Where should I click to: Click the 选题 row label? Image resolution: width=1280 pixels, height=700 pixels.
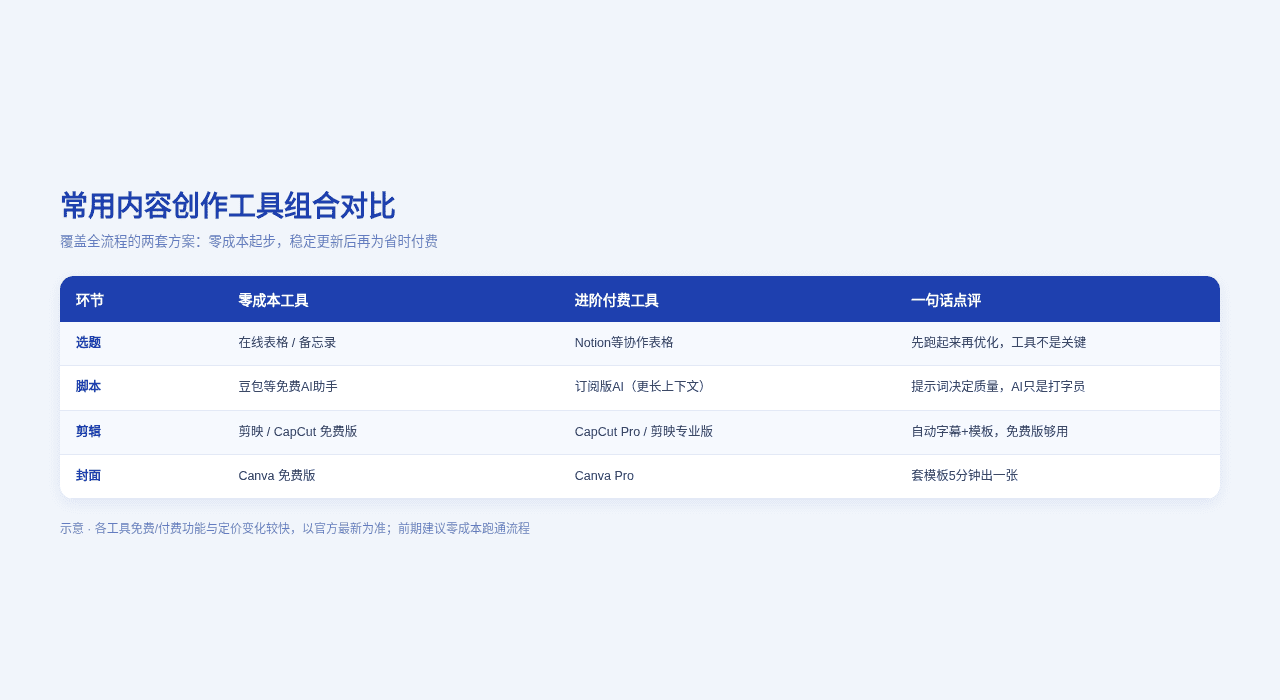(x=88, y=342)
